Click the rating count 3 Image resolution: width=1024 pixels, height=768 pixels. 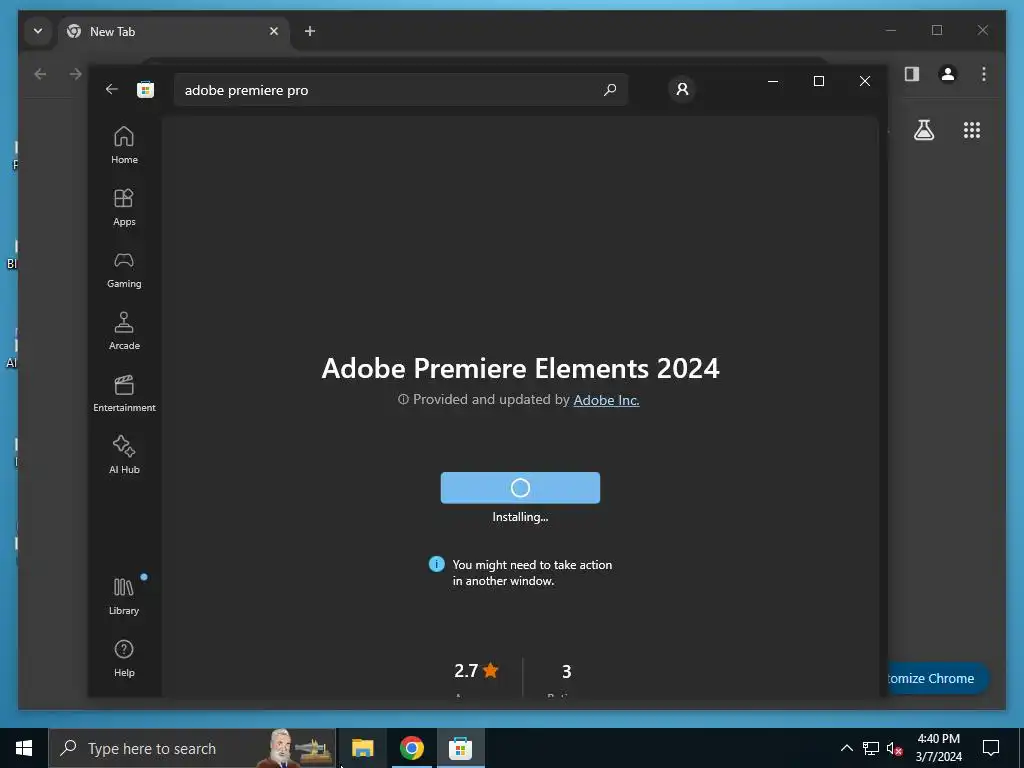(x=567, y=671)
